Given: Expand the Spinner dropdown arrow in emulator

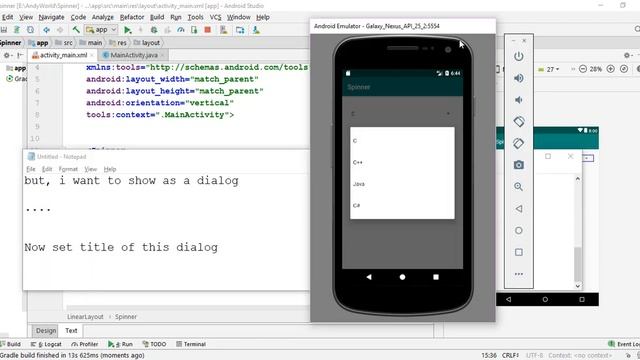Looking at the screenshot, I should click(x=448, y=113).
